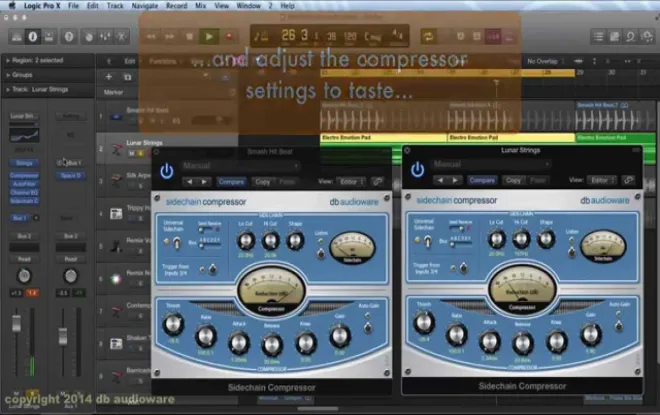Flip the Universal Sidechain switch on left compressor
This screenshot has width=660, height=415.
pos(177,242)
